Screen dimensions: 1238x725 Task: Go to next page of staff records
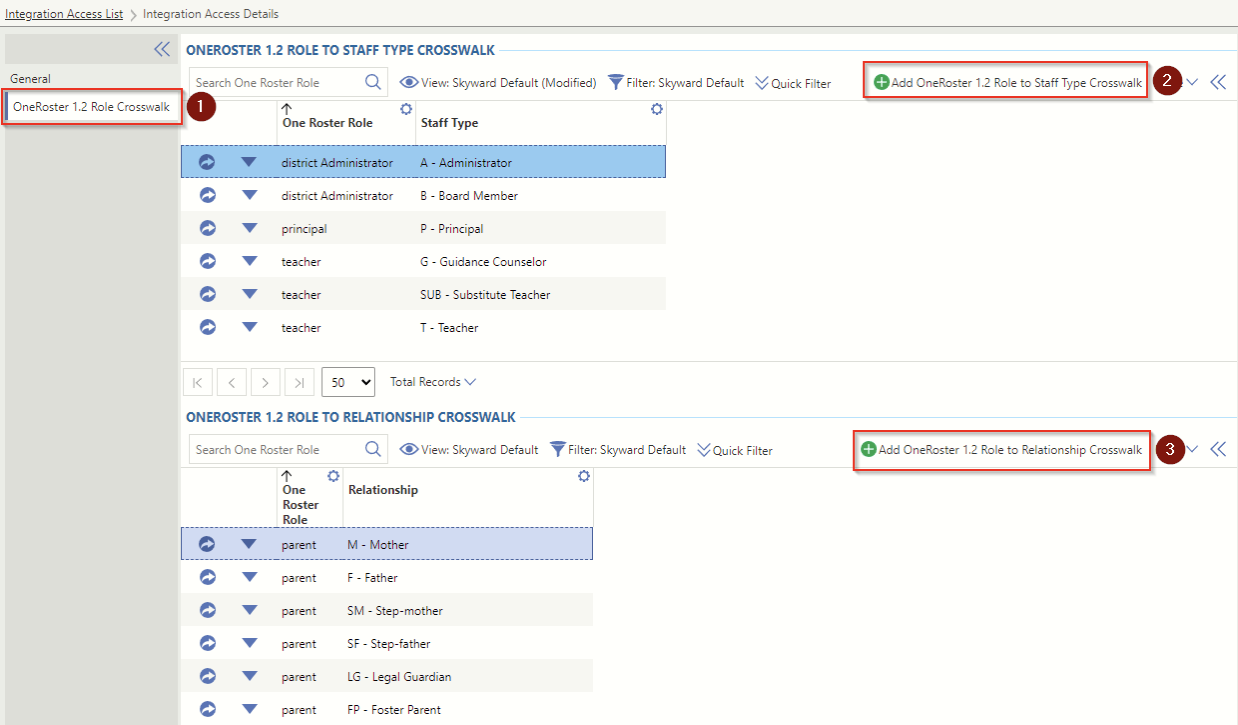coord(266,382)
